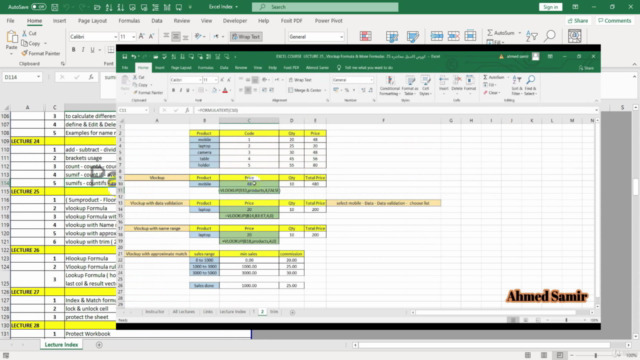Toggle the AutoSave switch in outer Excel
Image resolution: width=640 pixels, height=360 pixels.
[x=38, y=7]
